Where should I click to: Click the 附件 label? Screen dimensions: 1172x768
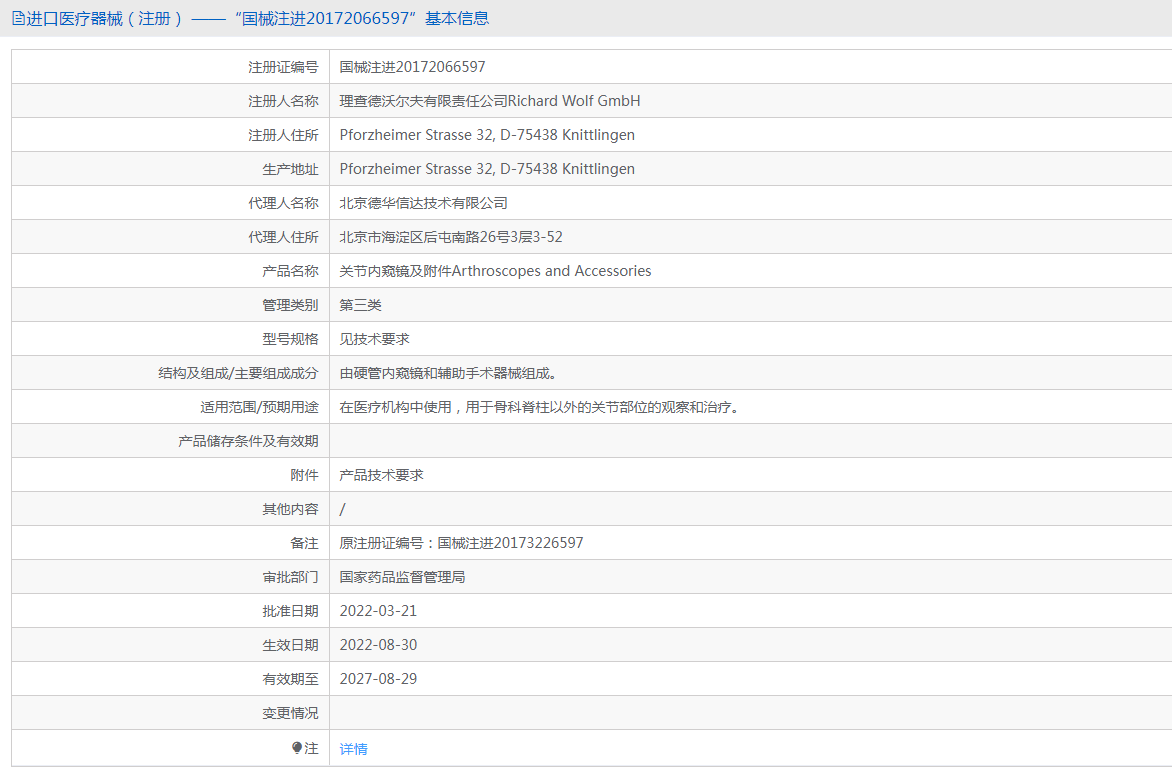(304, 476)
